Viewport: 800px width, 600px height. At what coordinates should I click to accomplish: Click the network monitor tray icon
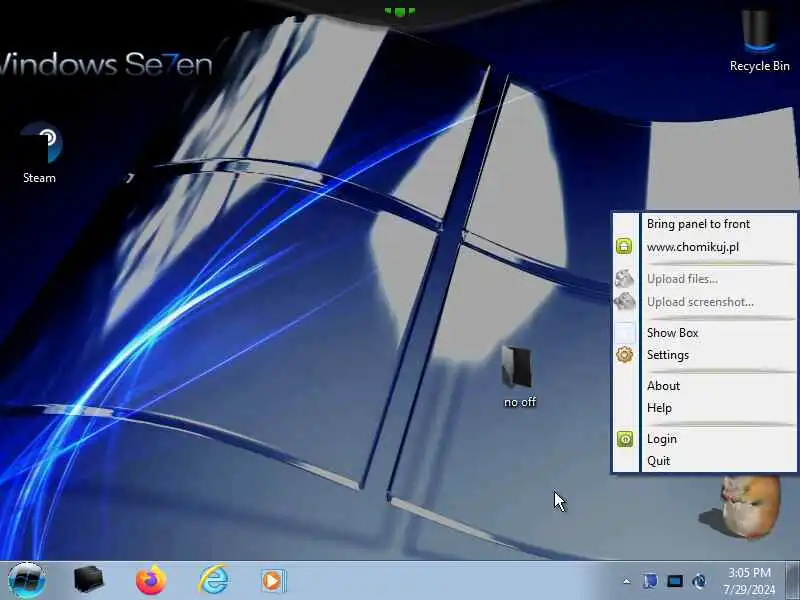pos(674,581)
